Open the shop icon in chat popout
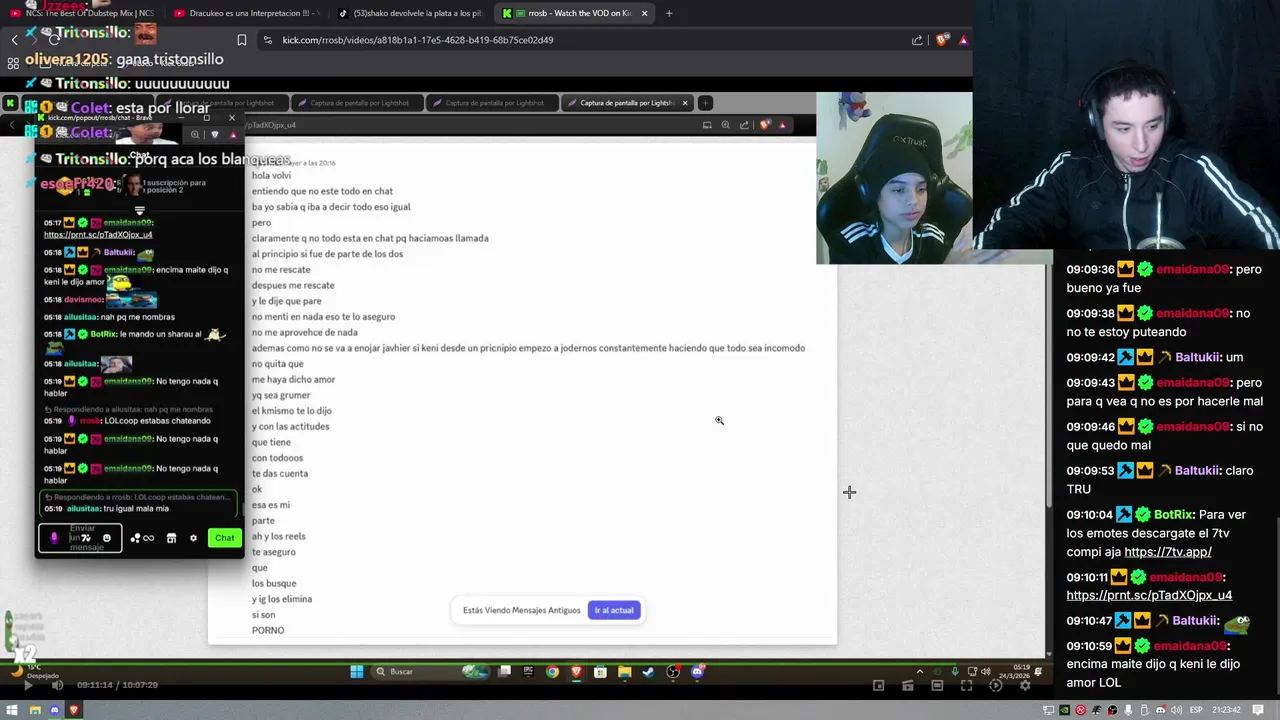The width and height of the screenshot is (1280, 720). 171,538
